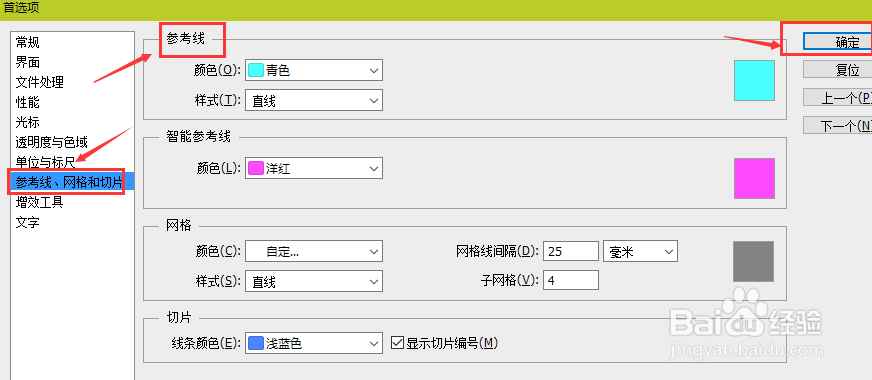872x380 pixels.
Task: Toggle 显示切片编号 checkbox
Action: pos(397,343)
